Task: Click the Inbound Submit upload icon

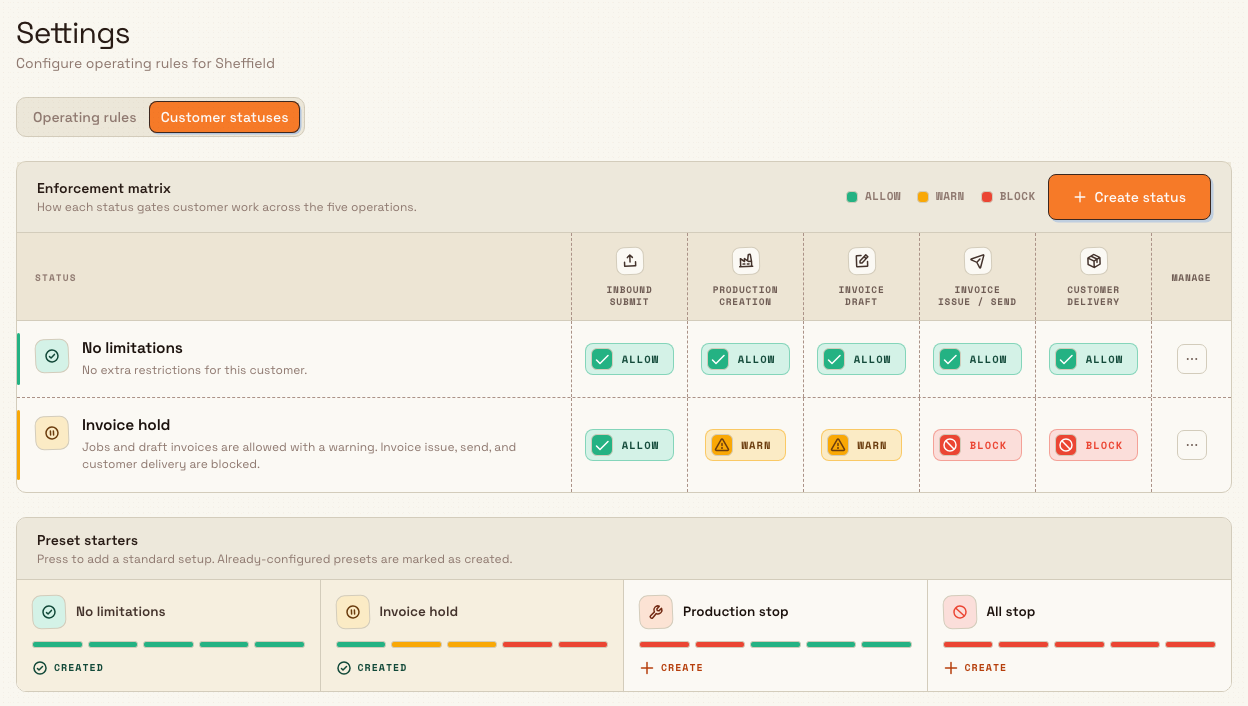Action: pyautogui.click(x=630, y=261)
